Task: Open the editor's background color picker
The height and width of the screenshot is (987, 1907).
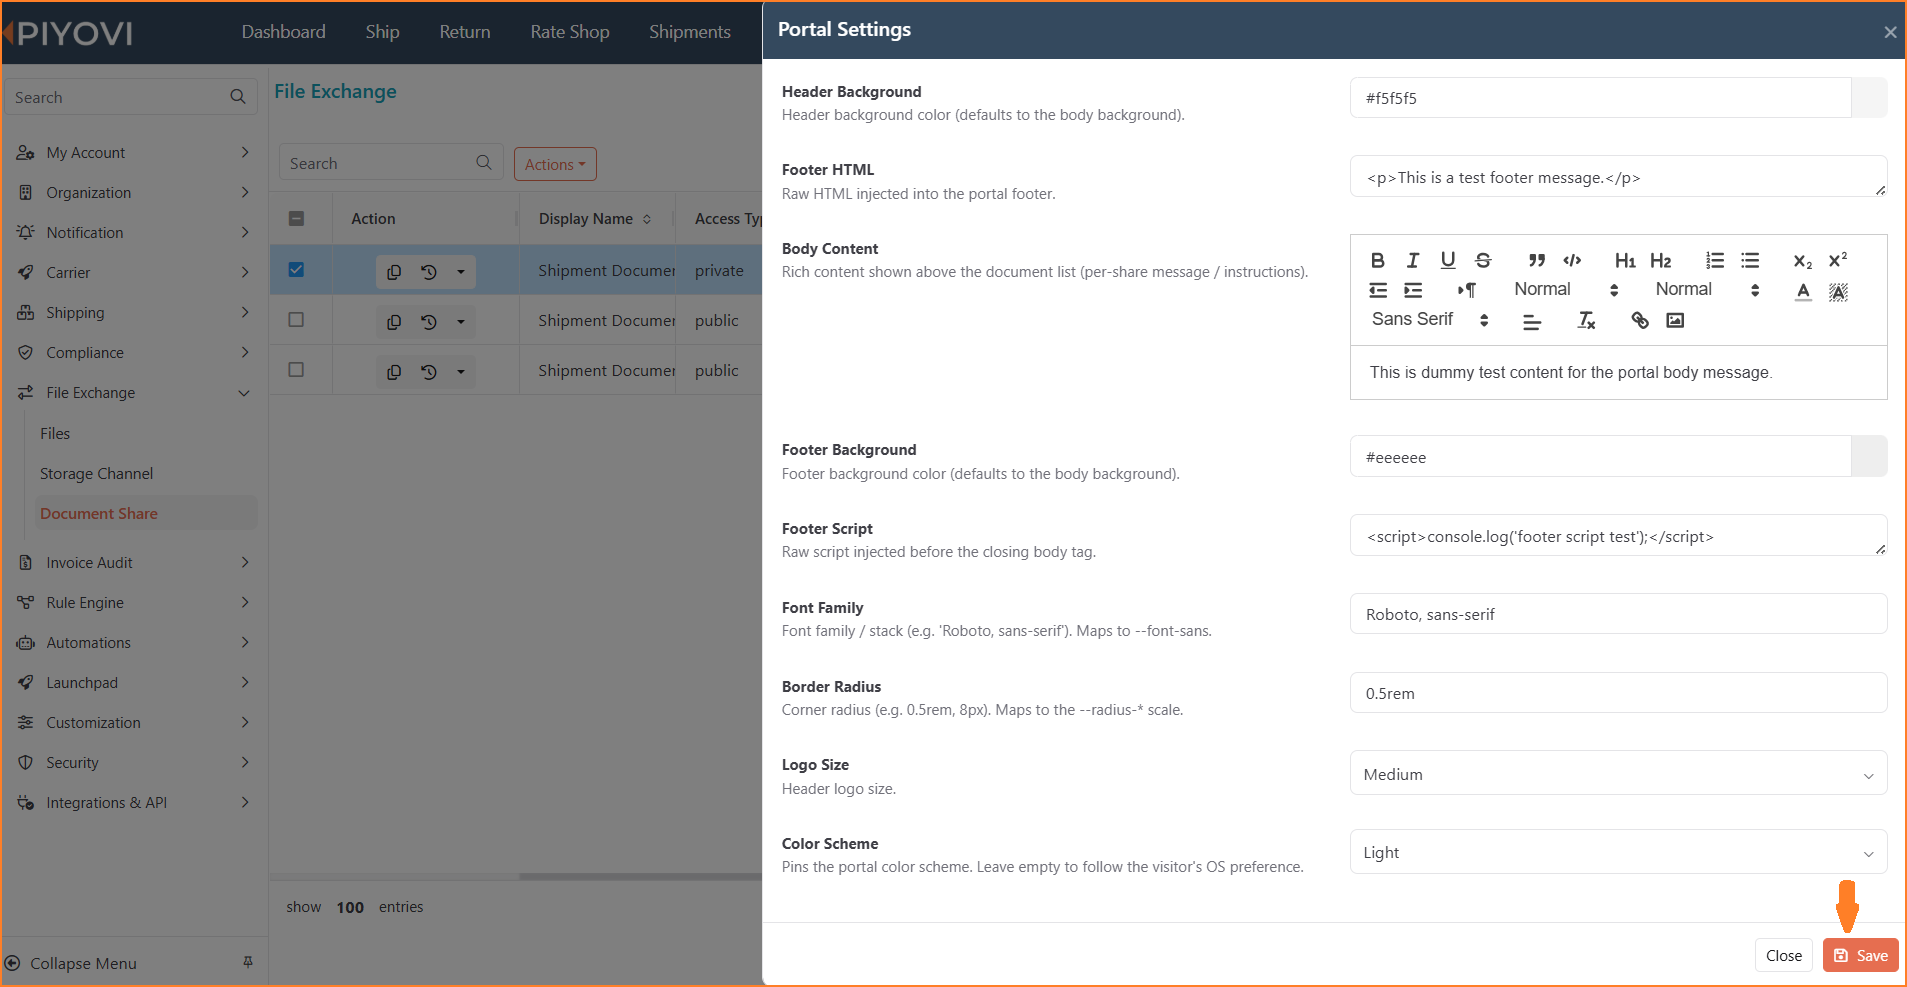Action: coord(1838,291)
